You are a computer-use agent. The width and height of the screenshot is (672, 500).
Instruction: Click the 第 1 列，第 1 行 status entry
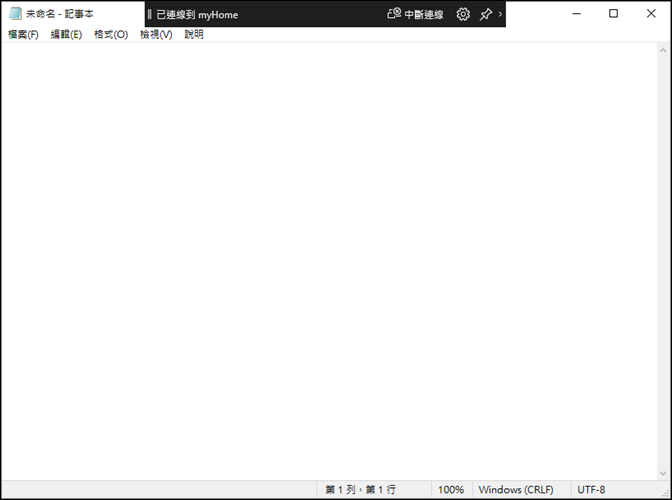(x=360, y=489)
